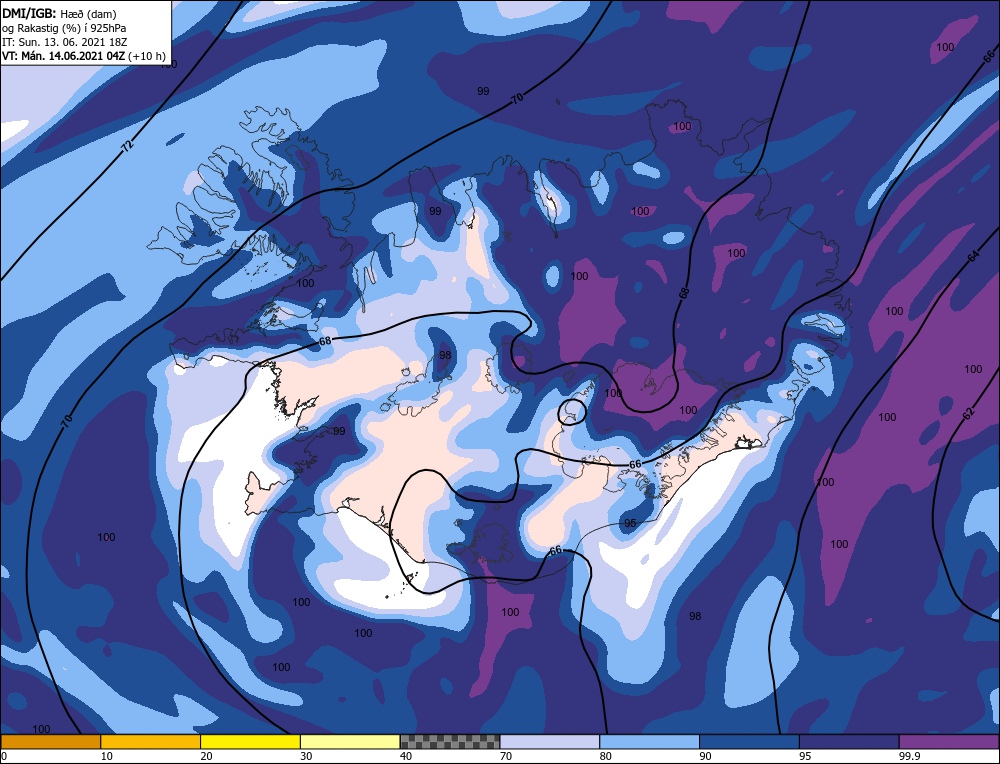Choose the light blue 80–90 legend swatch
The height and width of the screenshot is (764, 1000).
point(649,742)
